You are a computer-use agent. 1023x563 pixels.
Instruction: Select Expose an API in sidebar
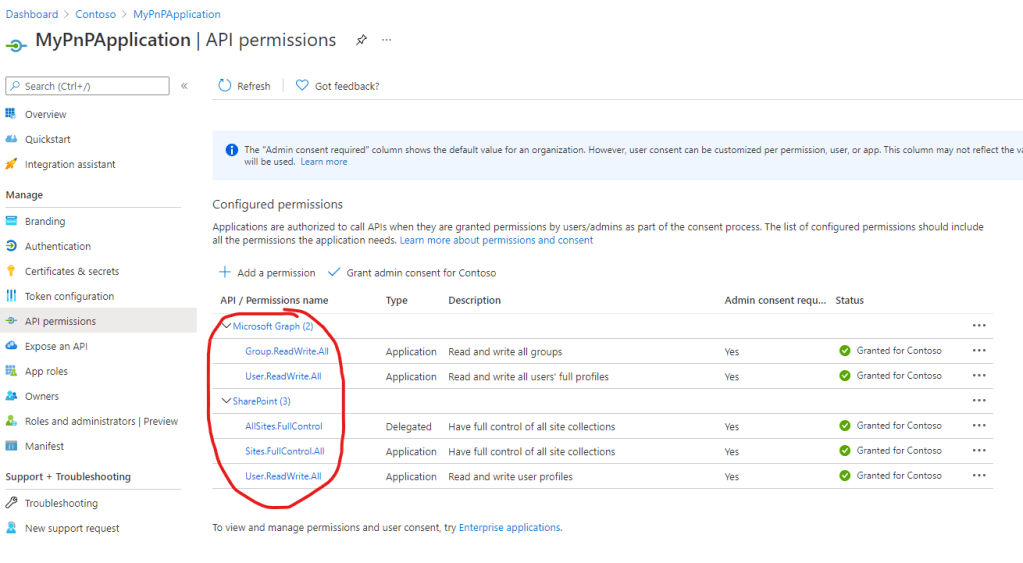tap(56, 346)
